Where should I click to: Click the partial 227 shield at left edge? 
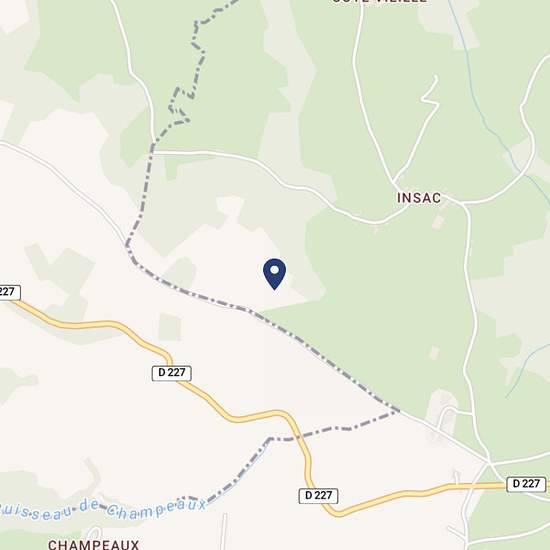9,292
